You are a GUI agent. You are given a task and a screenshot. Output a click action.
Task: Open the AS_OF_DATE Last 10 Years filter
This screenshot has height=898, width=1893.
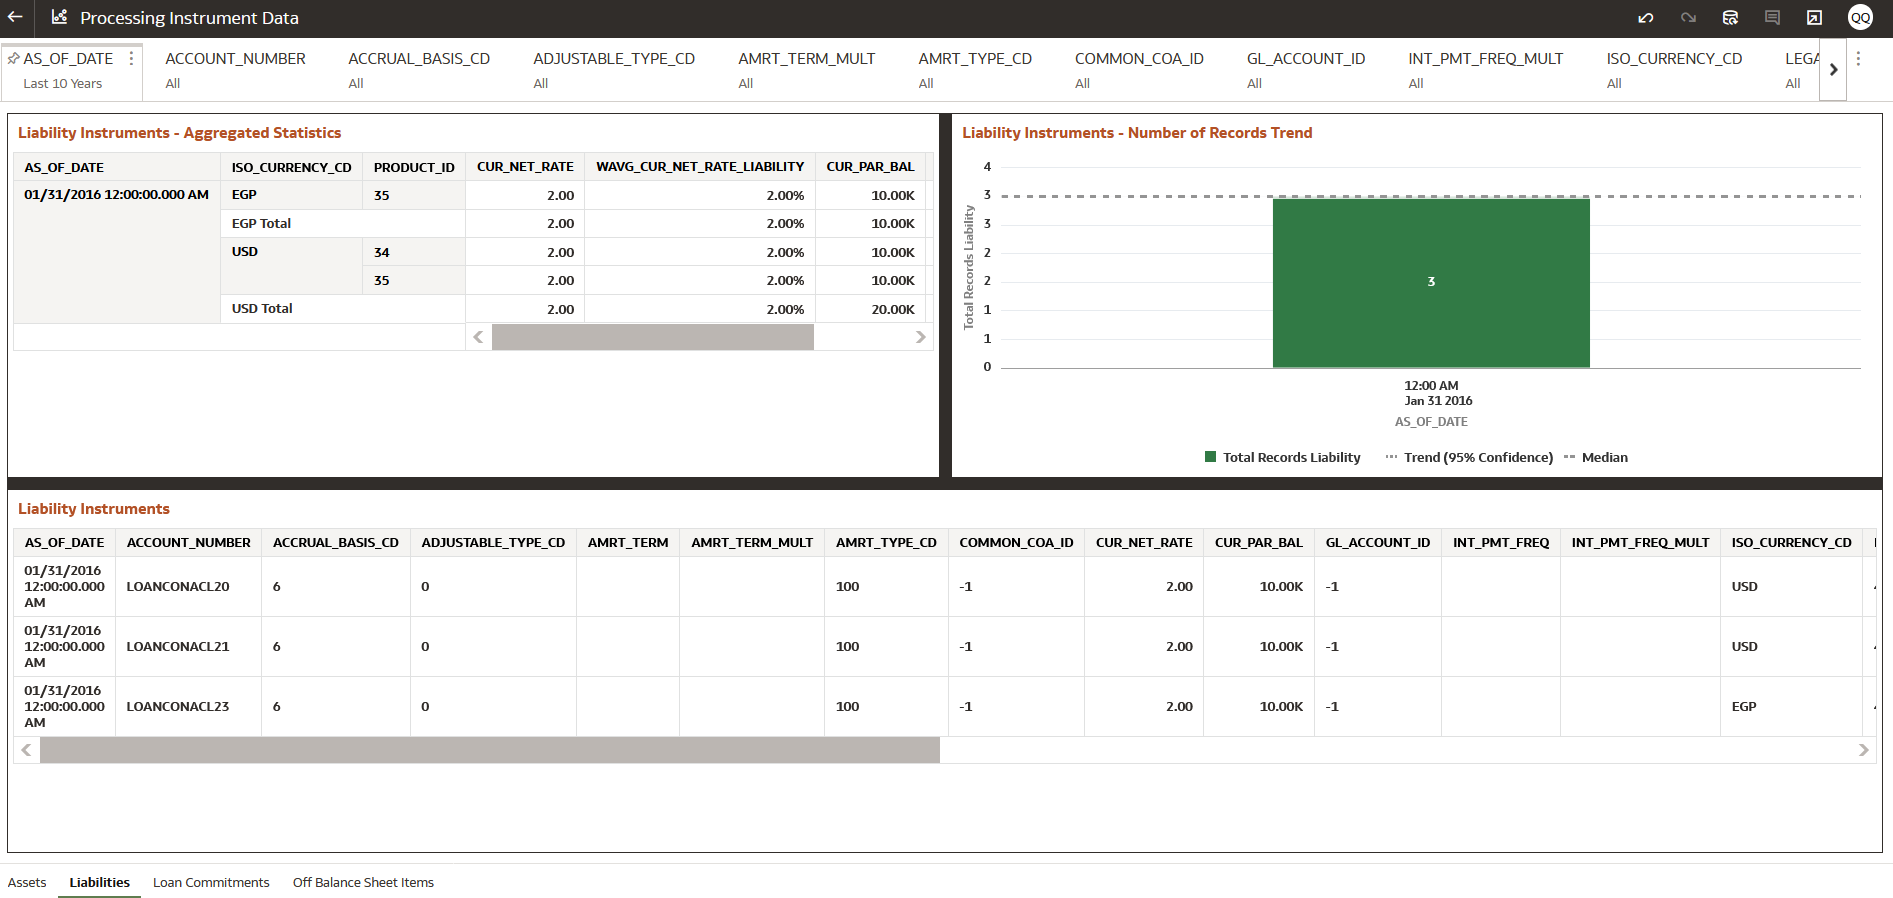[72, 71]
